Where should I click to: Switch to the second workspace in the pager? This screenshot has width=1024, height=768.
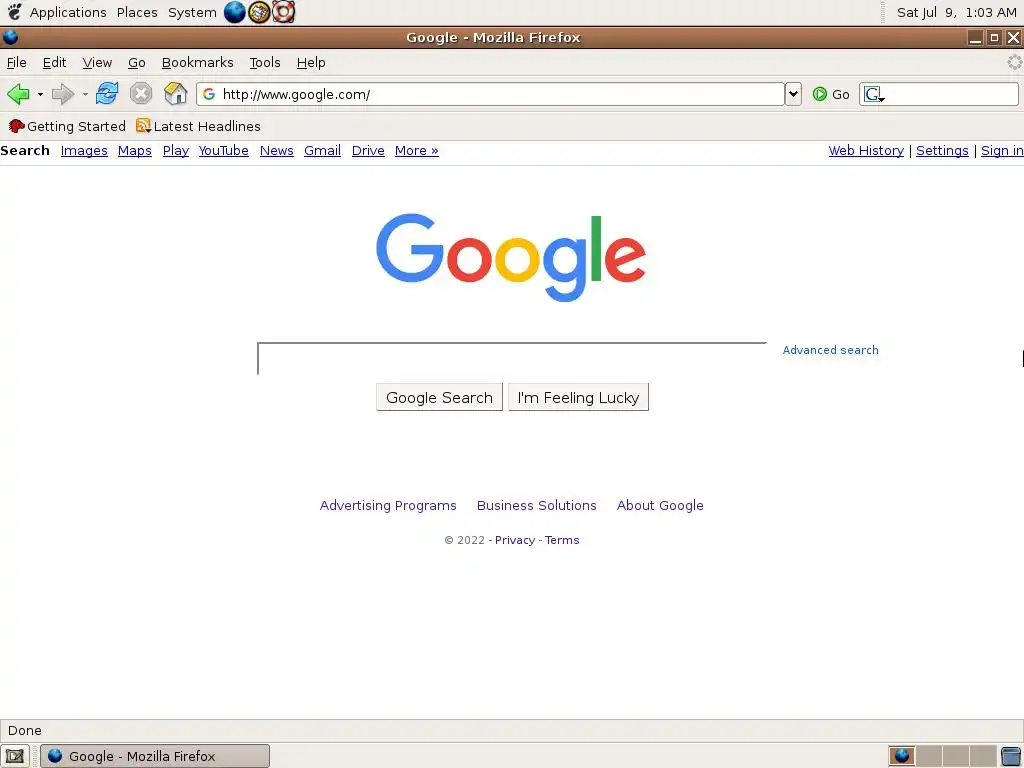pos(929,756)
